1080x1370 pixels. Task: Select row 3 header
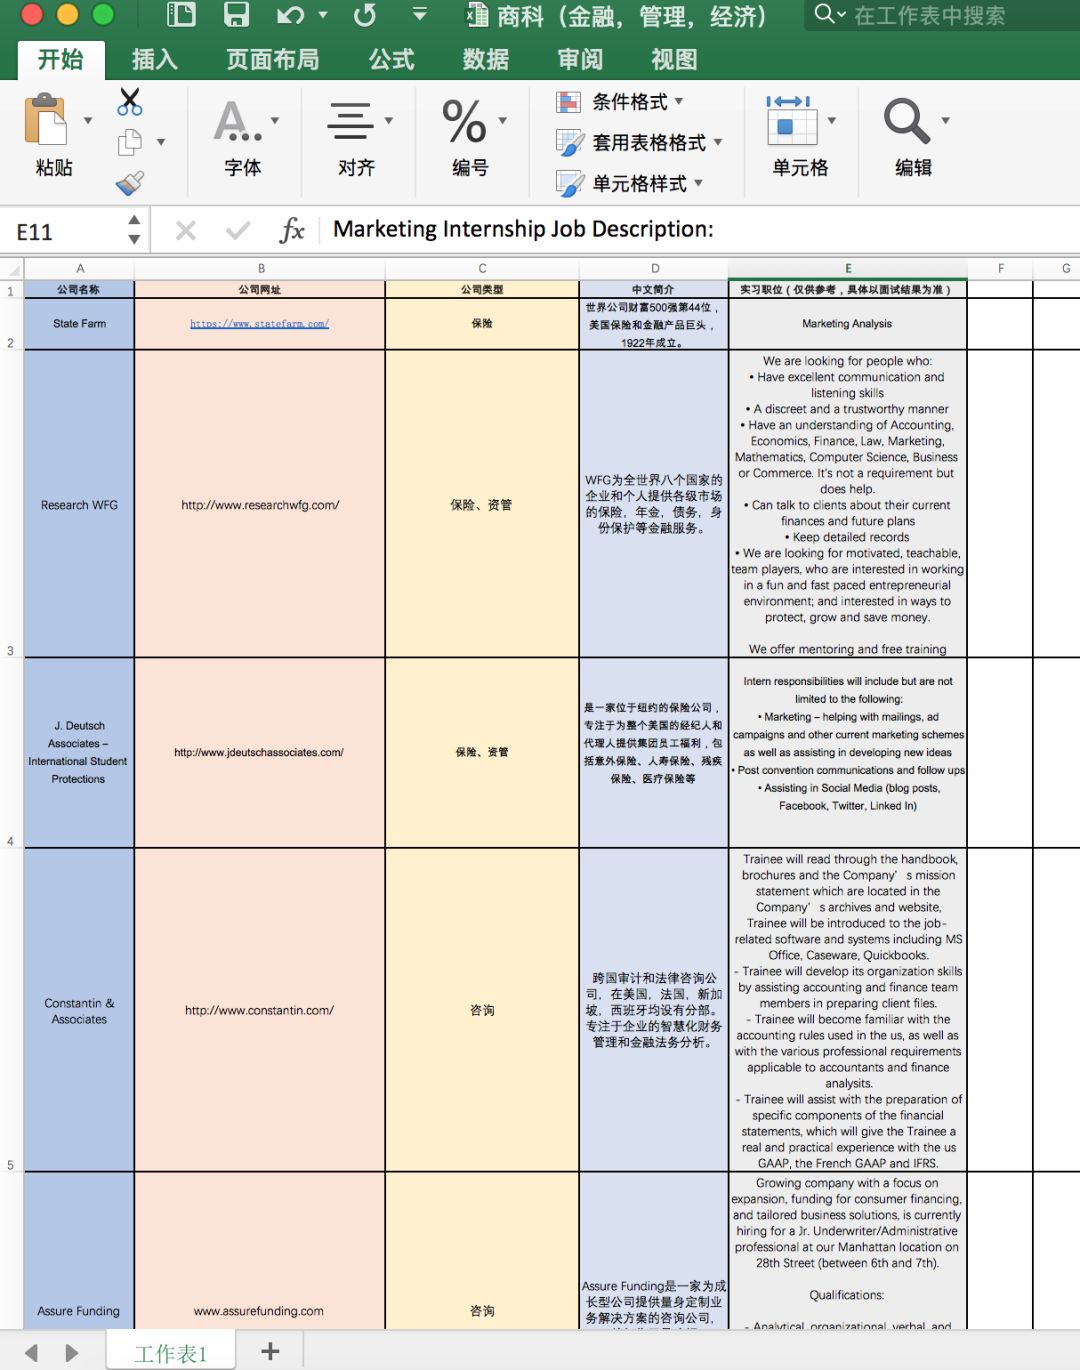point(11,504)
